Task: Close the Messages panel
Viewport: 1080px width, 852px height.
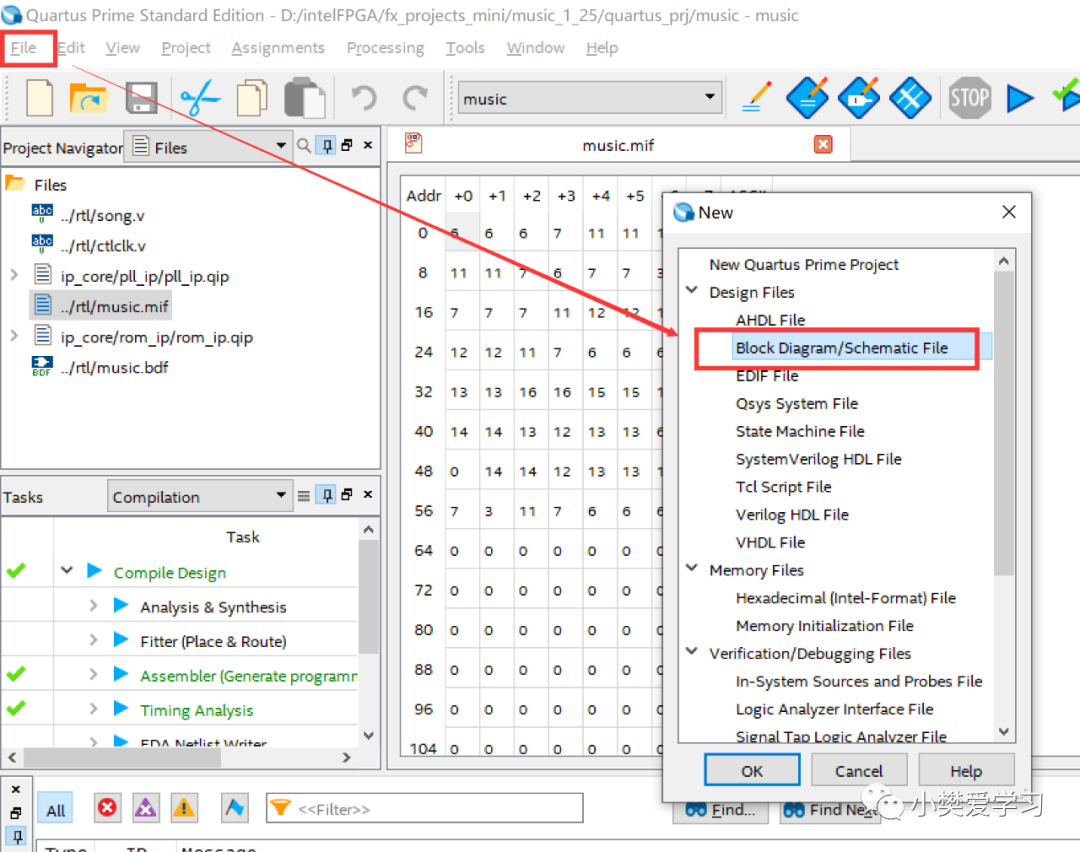Action: coord(16,789)
